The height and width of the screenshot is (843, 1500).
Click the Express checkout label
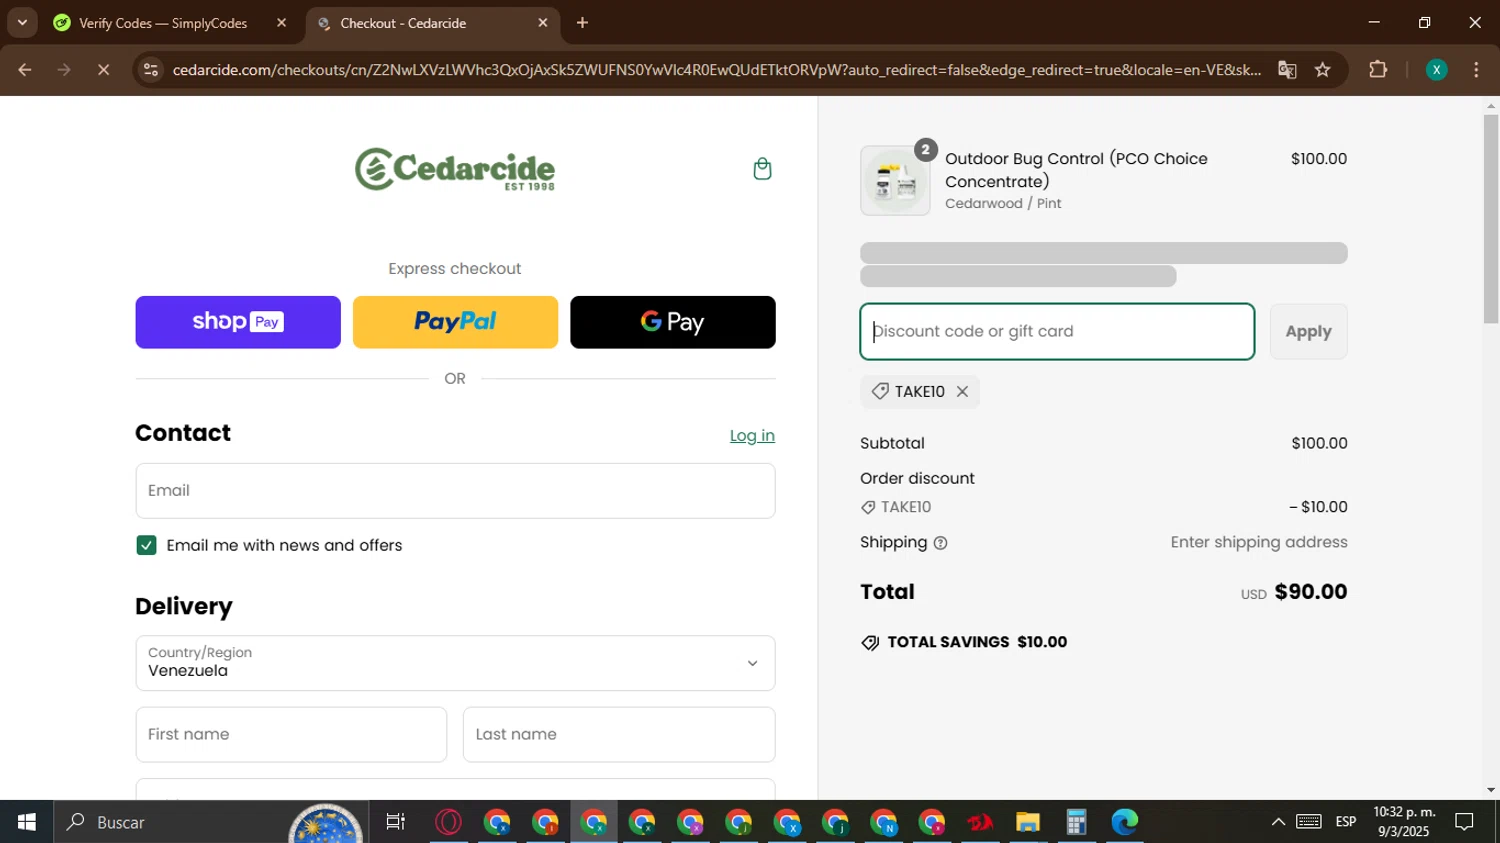(x=455, y=269)
